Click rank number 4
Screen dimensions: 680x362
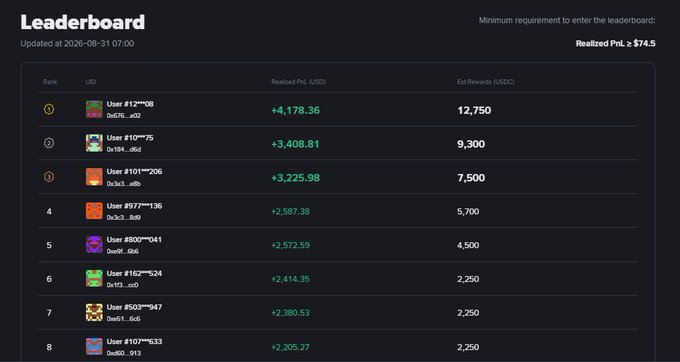(x=49, y=212)
